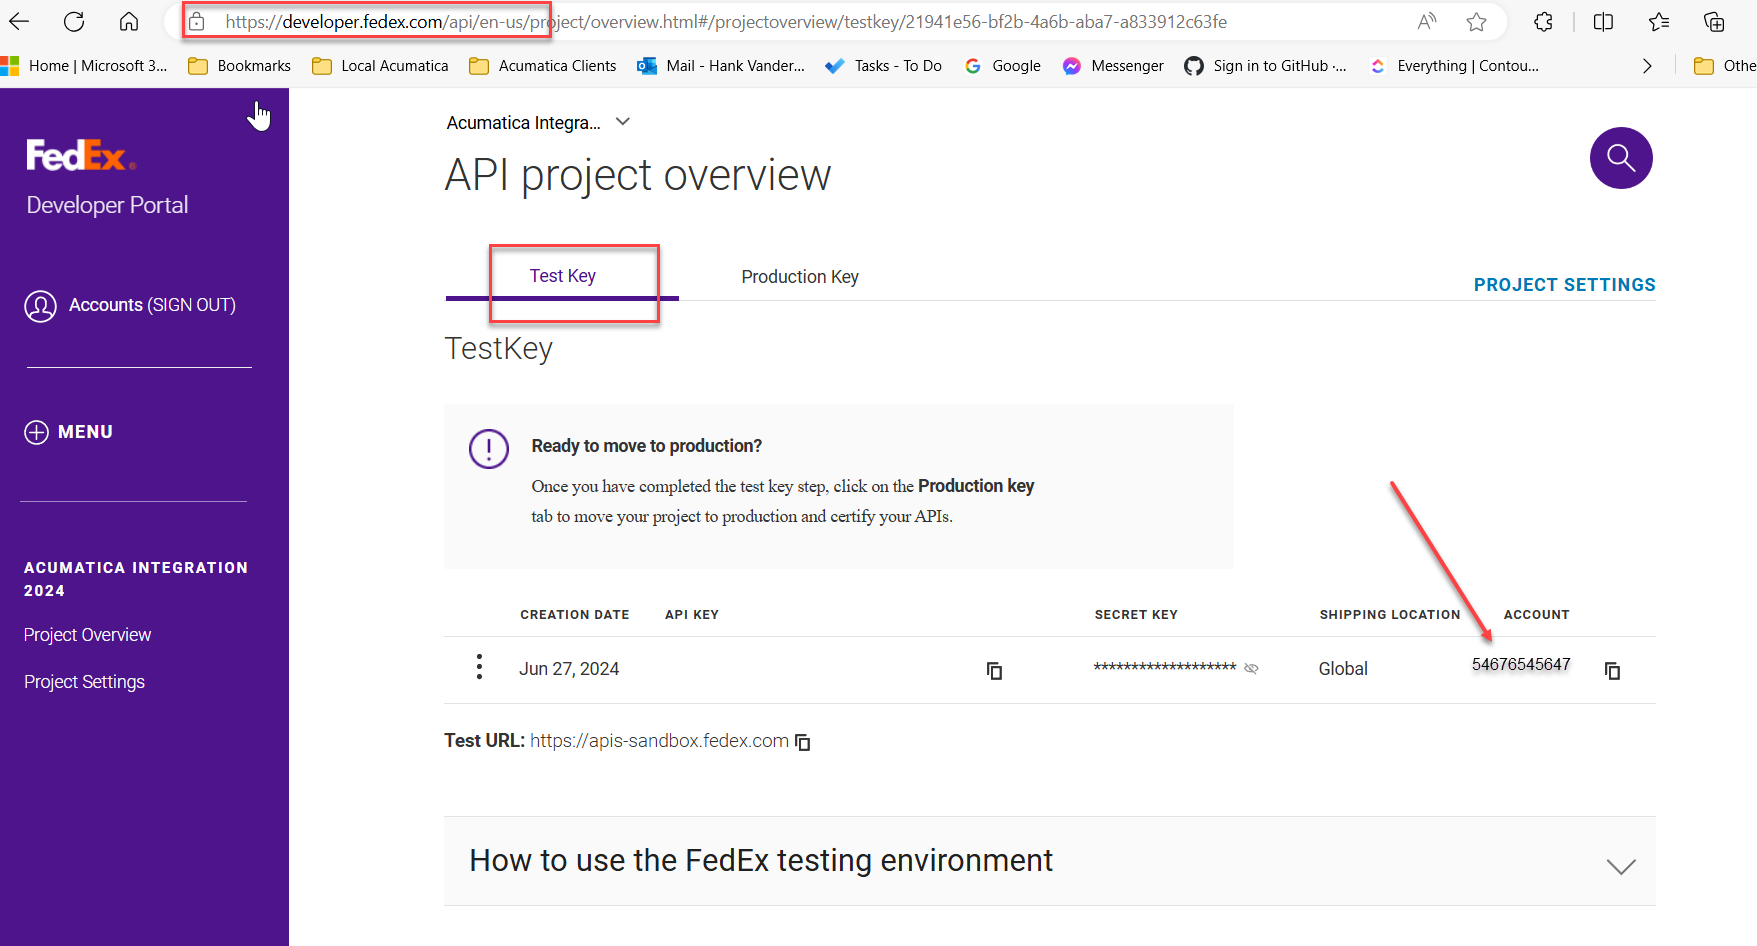
Task: Open Project Overview in sidebar
Action: [x=88, y=635]
